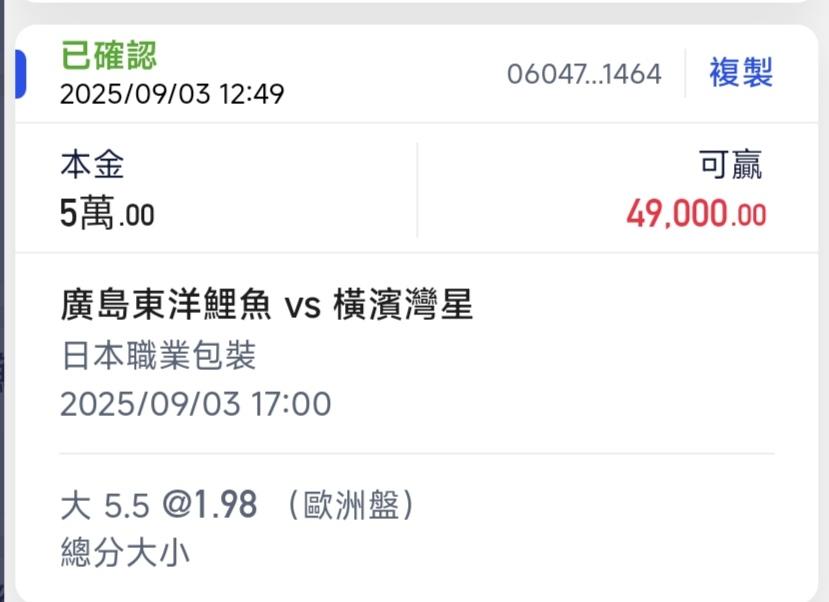The height and width of the screenshot is (602, 829).
Task: Tap the (歐洲盤) odds format label
Action: 343,506
